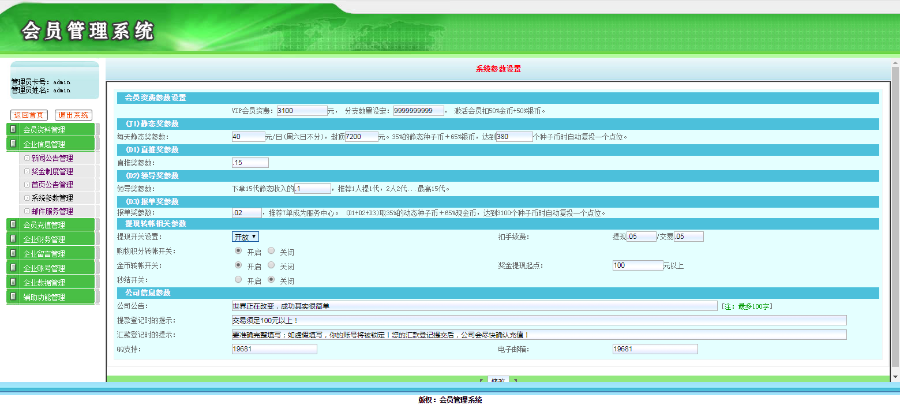Image resolution: width=900 pixels, height=405 pixels.
Task: Click the 提现 fee field containing .05
Action: click(x=641, y=236)
